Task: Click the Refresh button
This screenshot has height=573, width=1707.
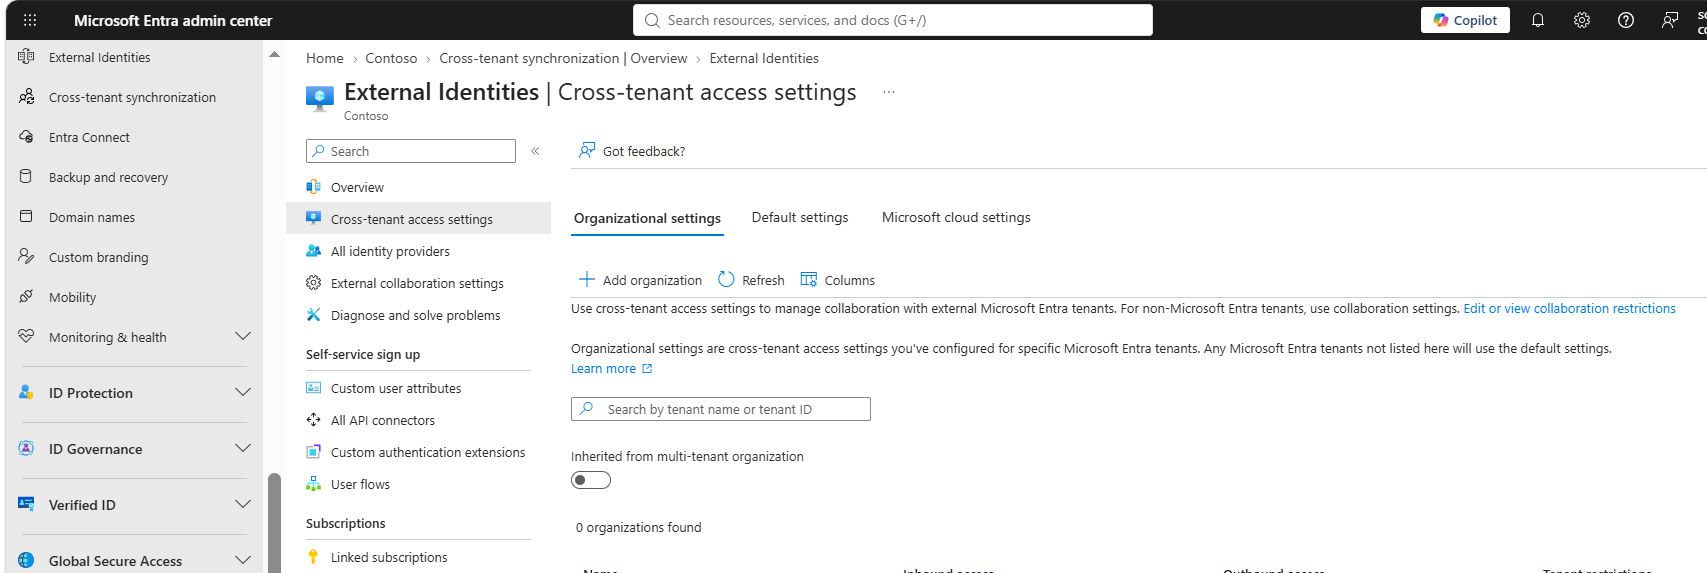Action: pyautogui.click(x=751, y=280)
